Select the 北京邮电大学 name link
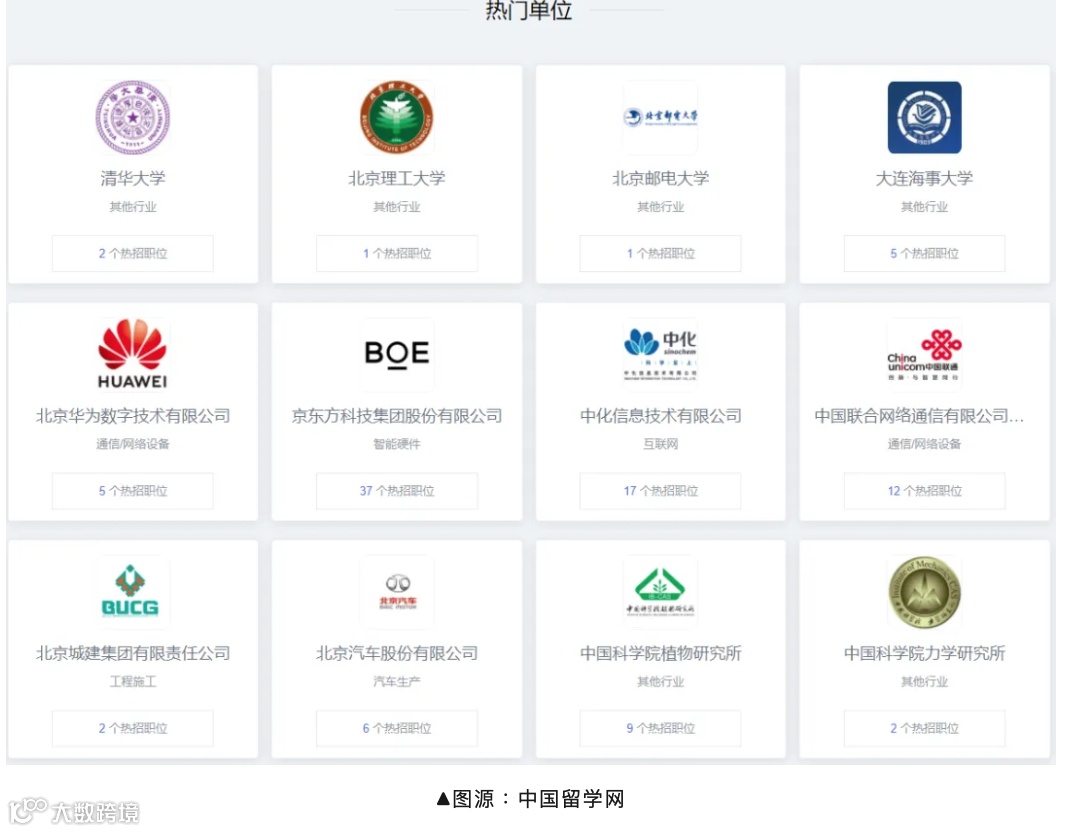The image size is (1068, 832). (660, 178)
